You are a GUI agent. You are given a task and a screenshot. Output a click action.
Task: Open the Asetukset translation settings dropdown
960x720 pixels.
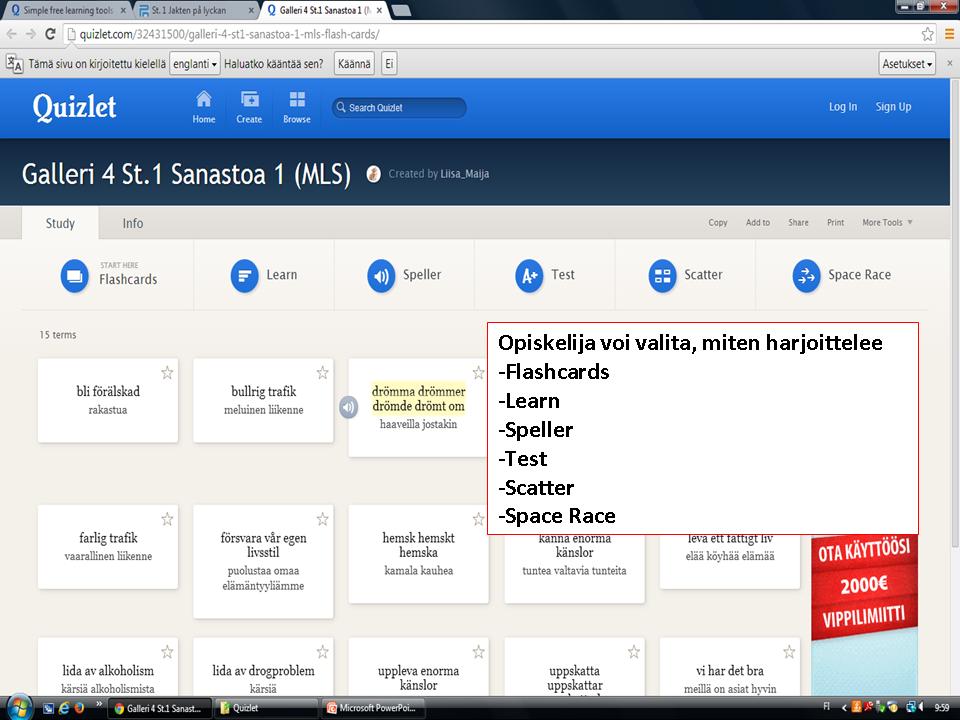coord(907,63)
